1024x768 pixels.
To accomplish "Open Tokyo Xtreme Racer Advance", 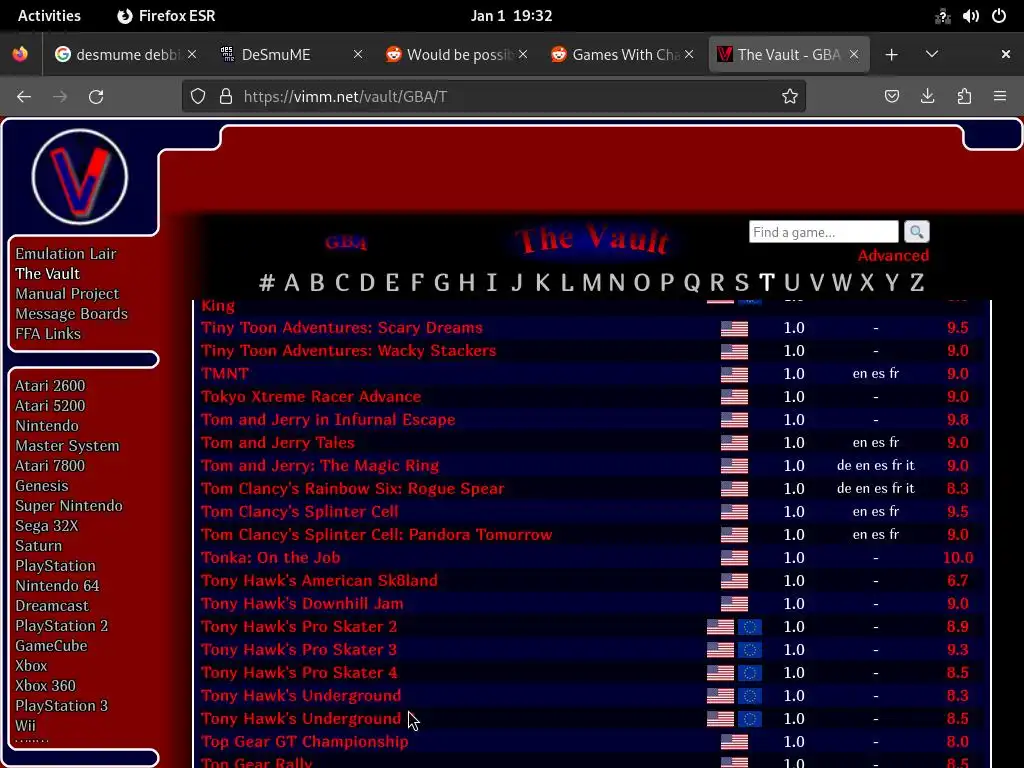I will pyautogui.click(x=311, y=396).
